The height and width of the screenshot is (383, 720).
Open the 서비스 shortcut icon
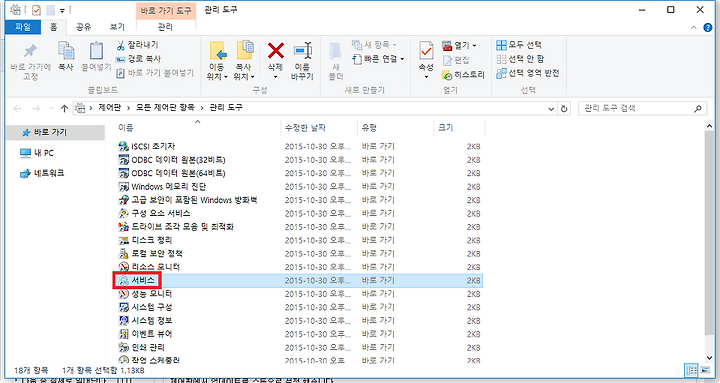123,280
